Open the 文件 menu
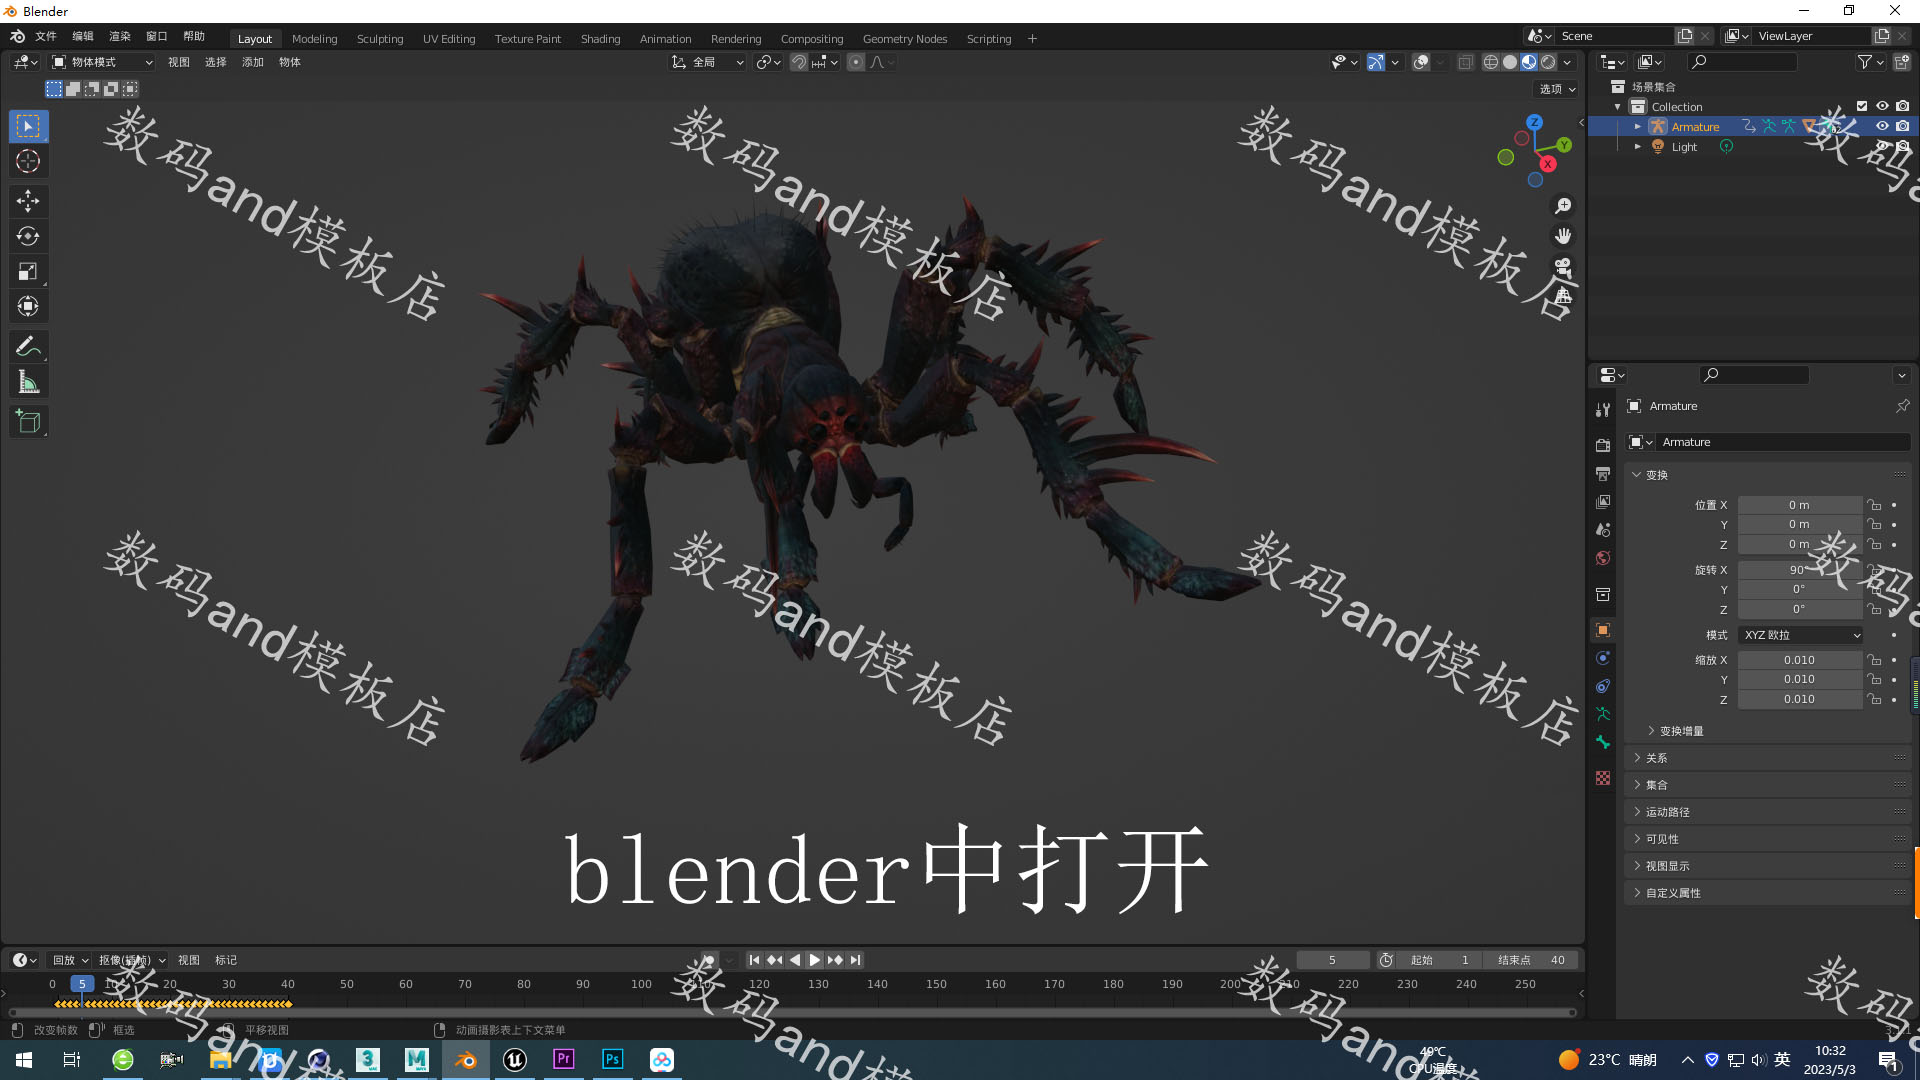Viewport: 1920px width, 1080px height. (46, 36)
